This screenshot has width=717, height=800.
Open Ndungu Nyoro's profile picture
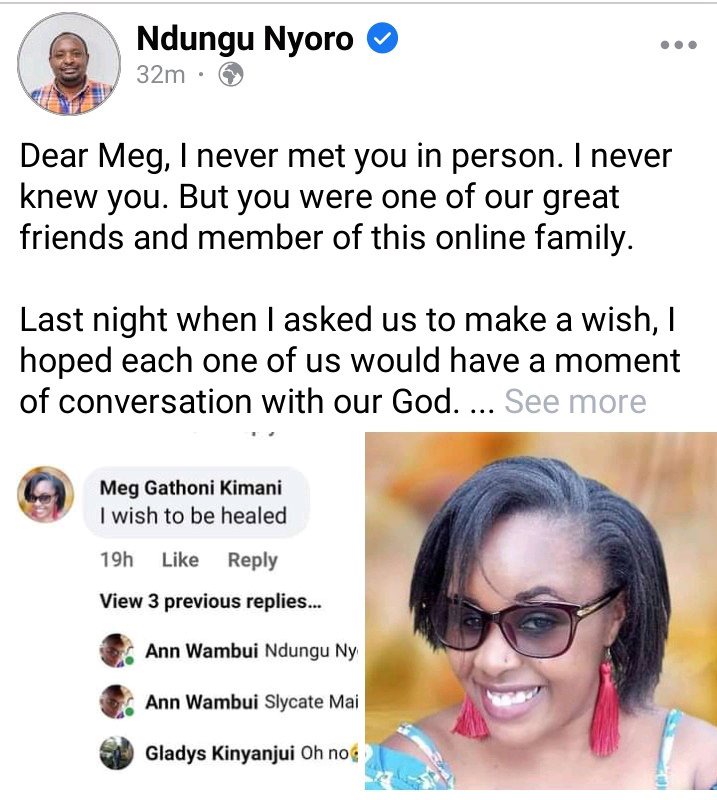coord(69,64)
